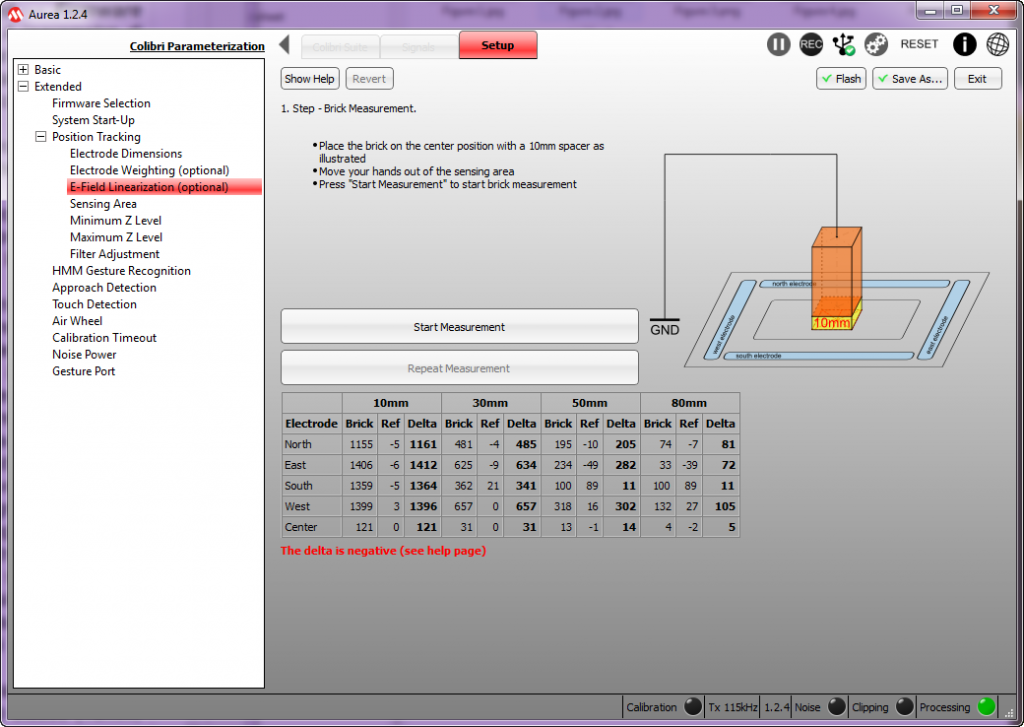Open the gears settings icon

coord(876,44)
